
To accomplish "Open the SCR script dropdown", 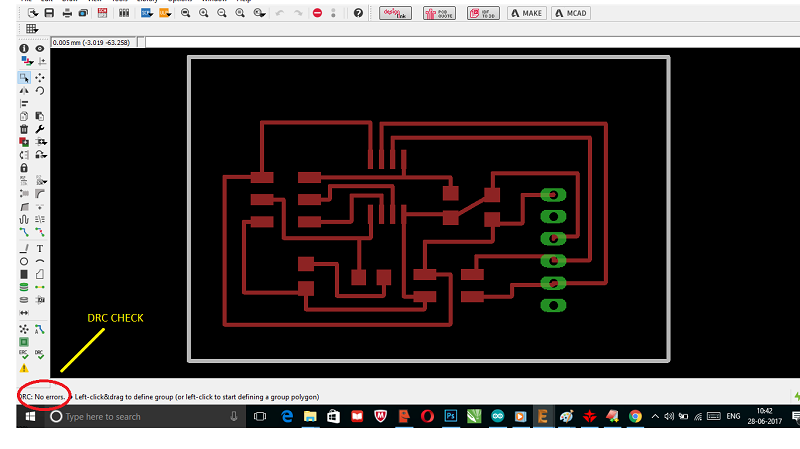I will click(x=147, y=13).
